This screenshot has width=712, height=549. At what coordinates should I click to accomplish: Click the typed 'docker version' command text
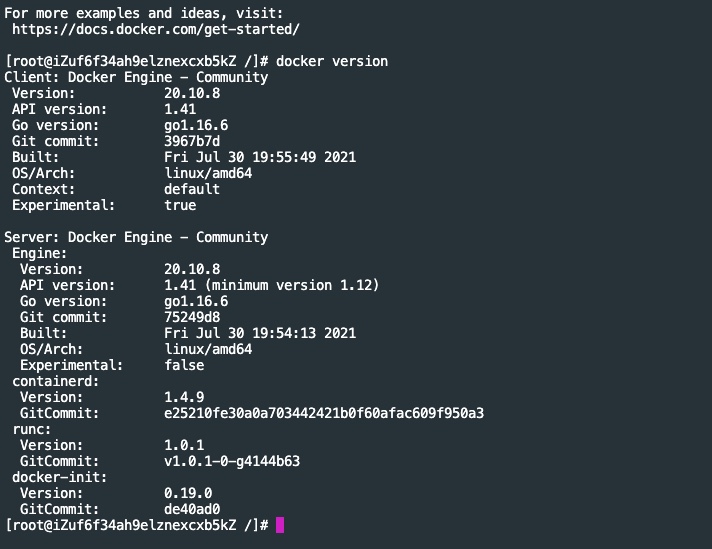pyautogui.click(x=332, y=61)
